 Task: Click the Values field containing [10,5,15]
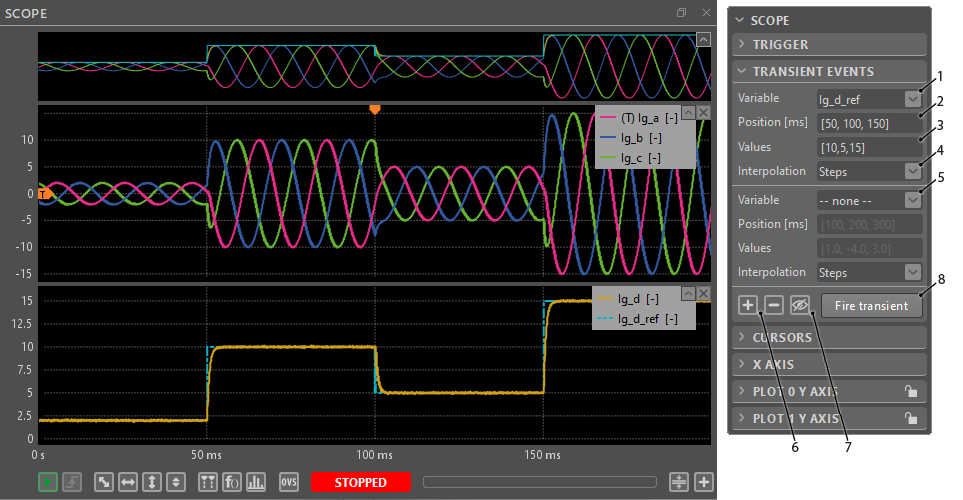867,147
